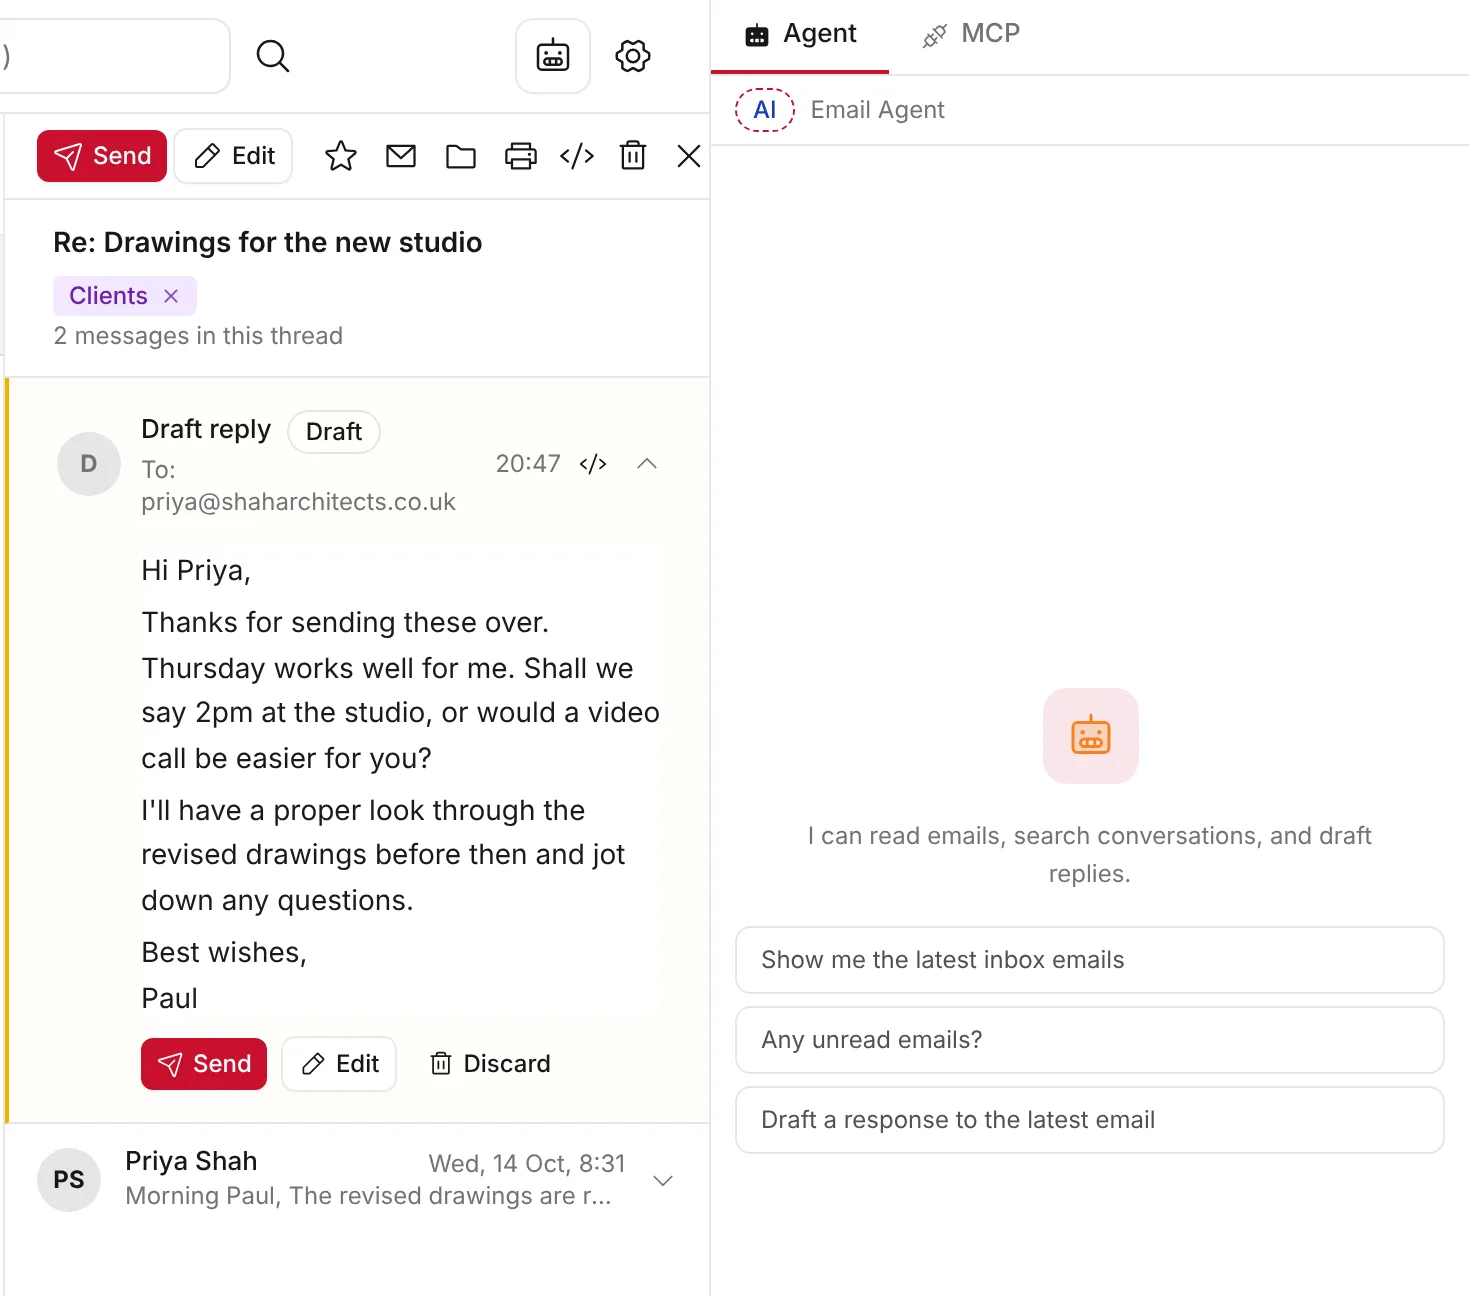
Task: Click the Clients label tag
Action: coord(108,296)
